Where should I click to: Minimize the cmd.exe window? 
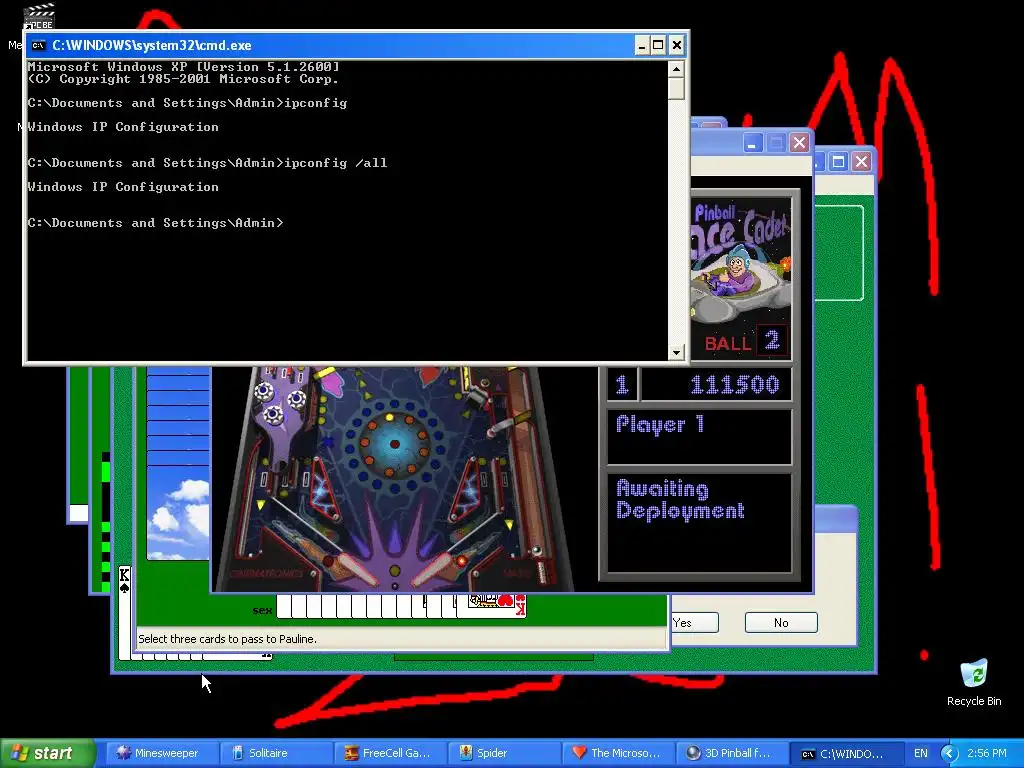641,45
